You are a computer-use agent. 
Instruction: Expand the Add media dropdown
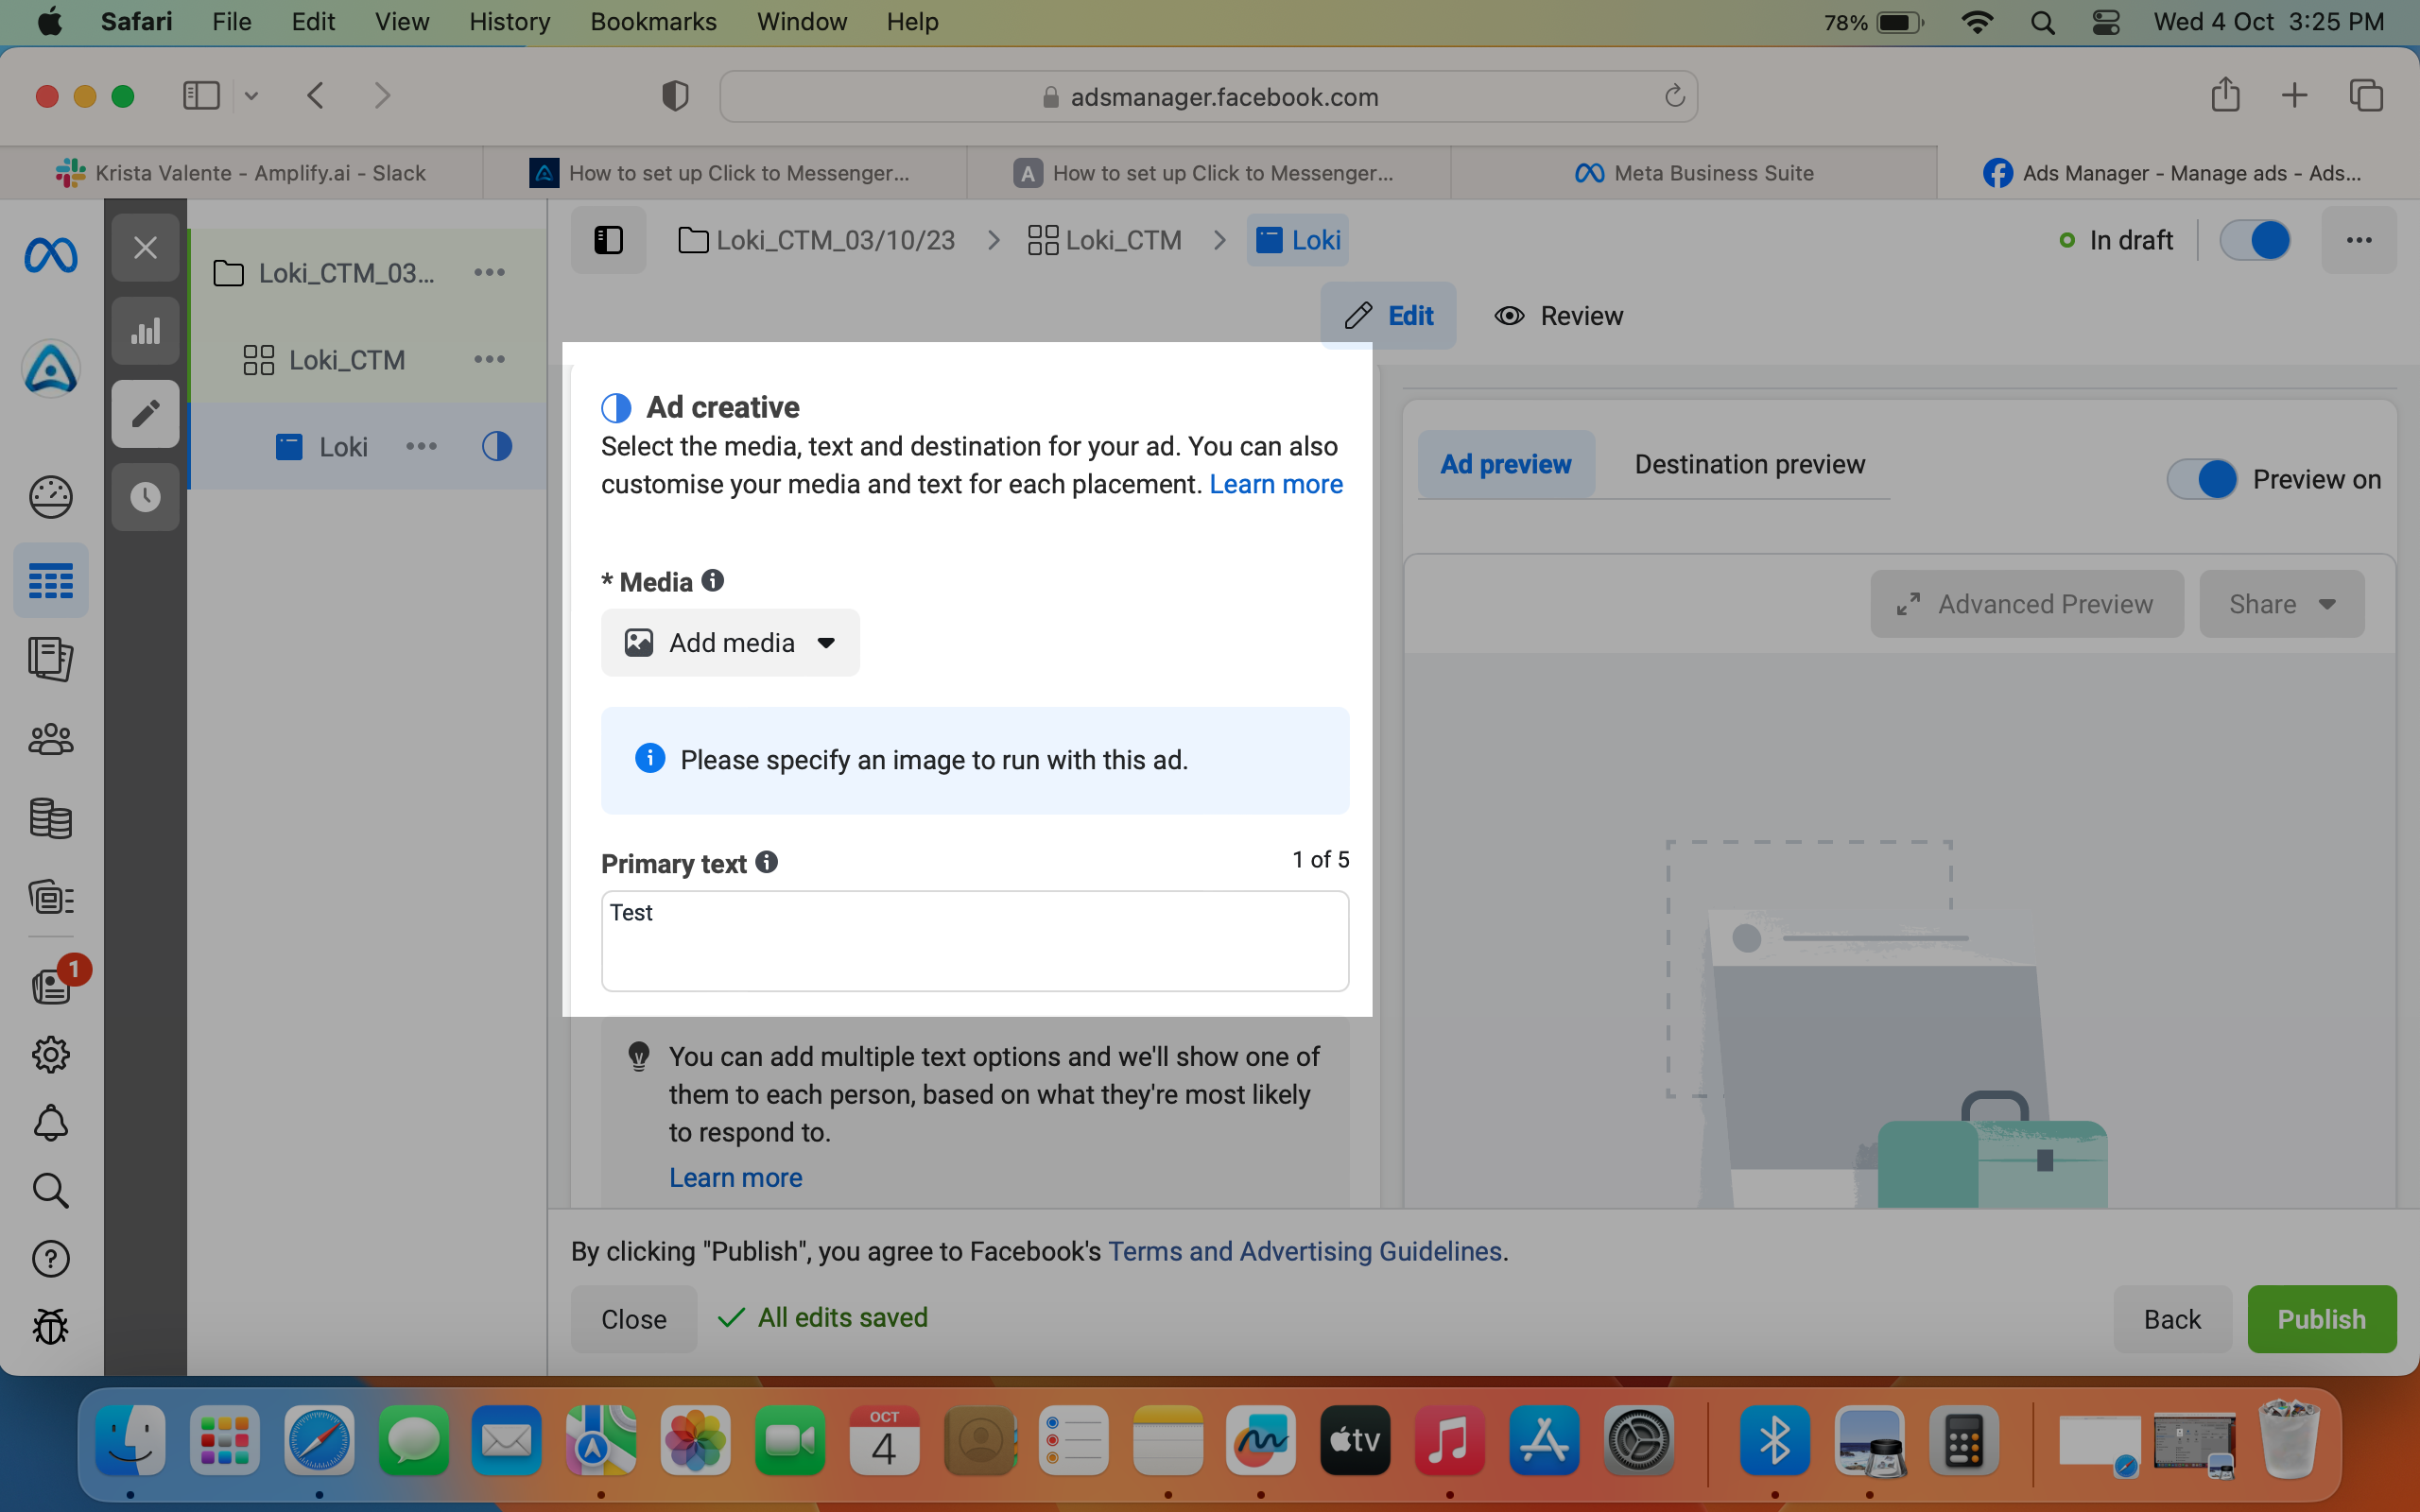pyautogui.click(x=730, y=643)
